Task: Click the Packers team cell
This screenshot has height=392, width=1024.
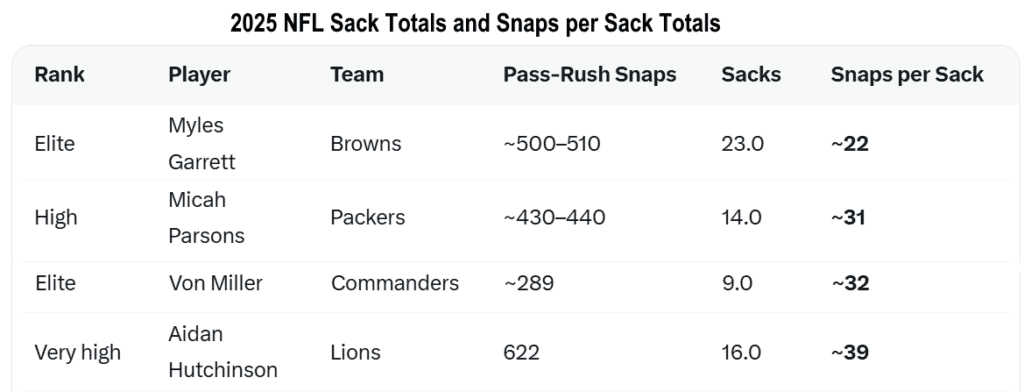Action: (x=368, y=217)
